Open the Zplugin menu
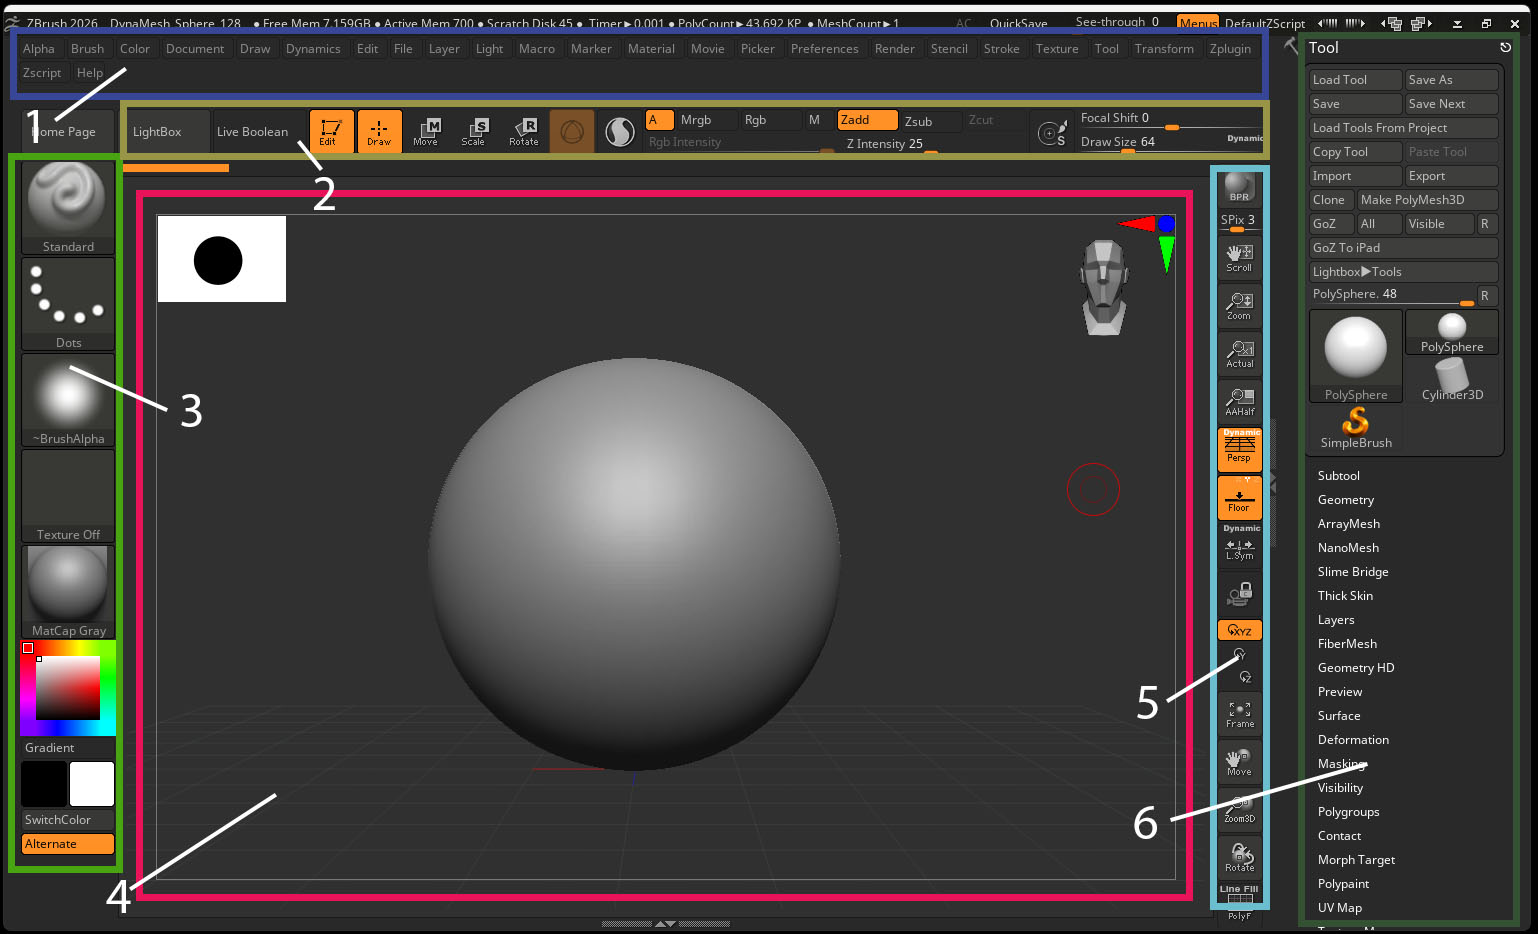Image resolution: width=1538 pixels, height=934 pixels. tap(1229, 49)
